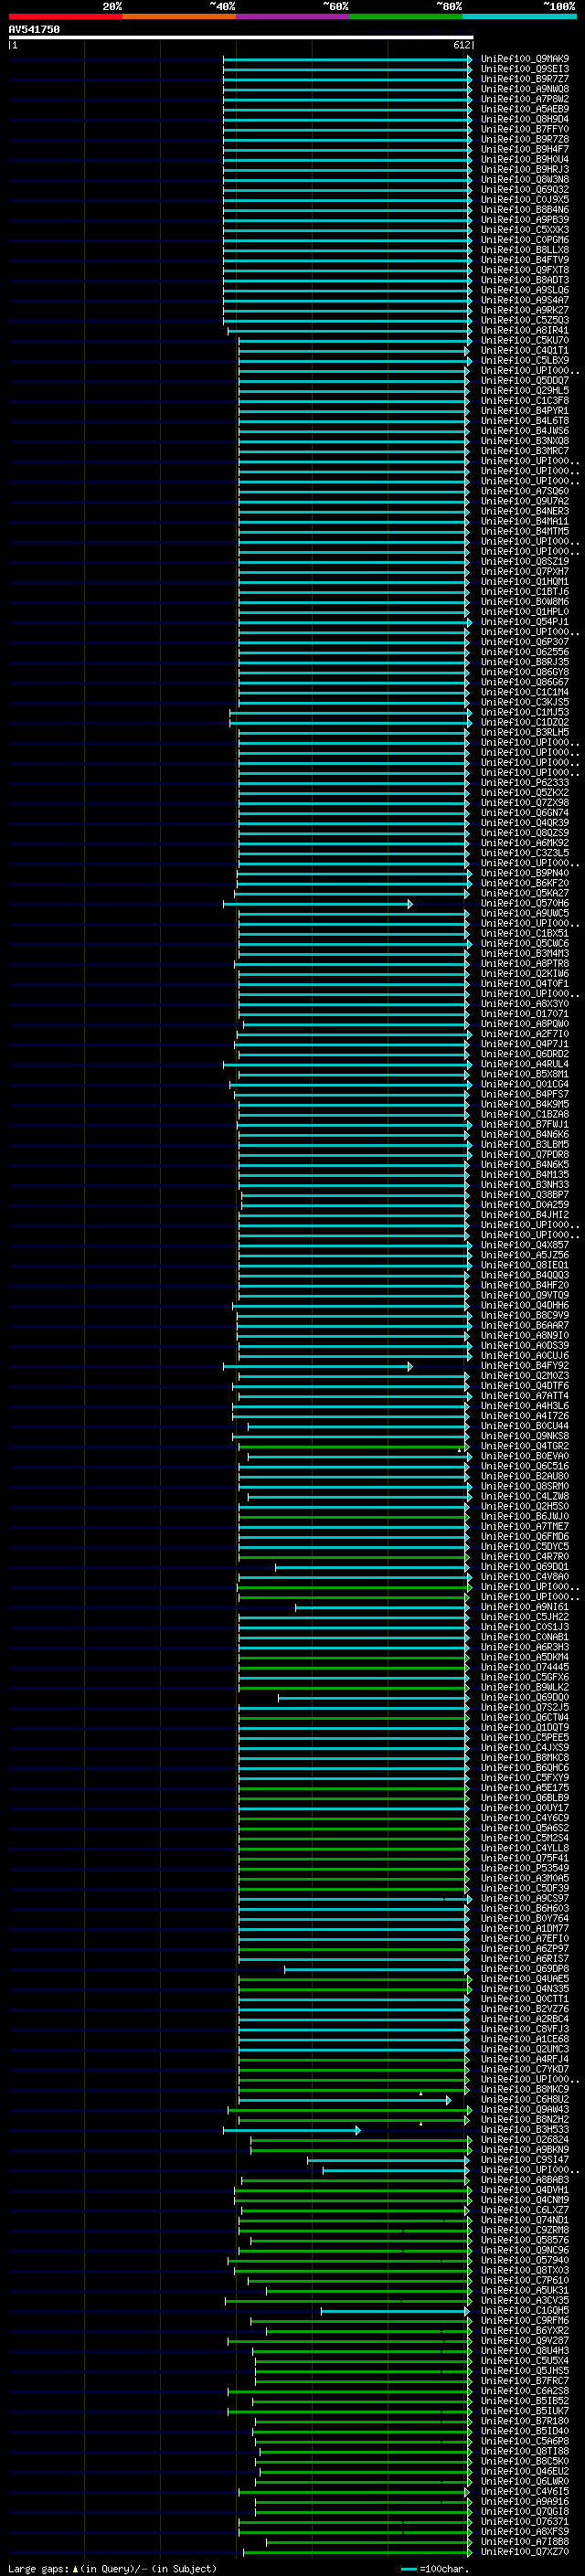Open hit UniRef100_Q7QGI8
This screenshot has height=2576, width=585.
point(525,2511)
